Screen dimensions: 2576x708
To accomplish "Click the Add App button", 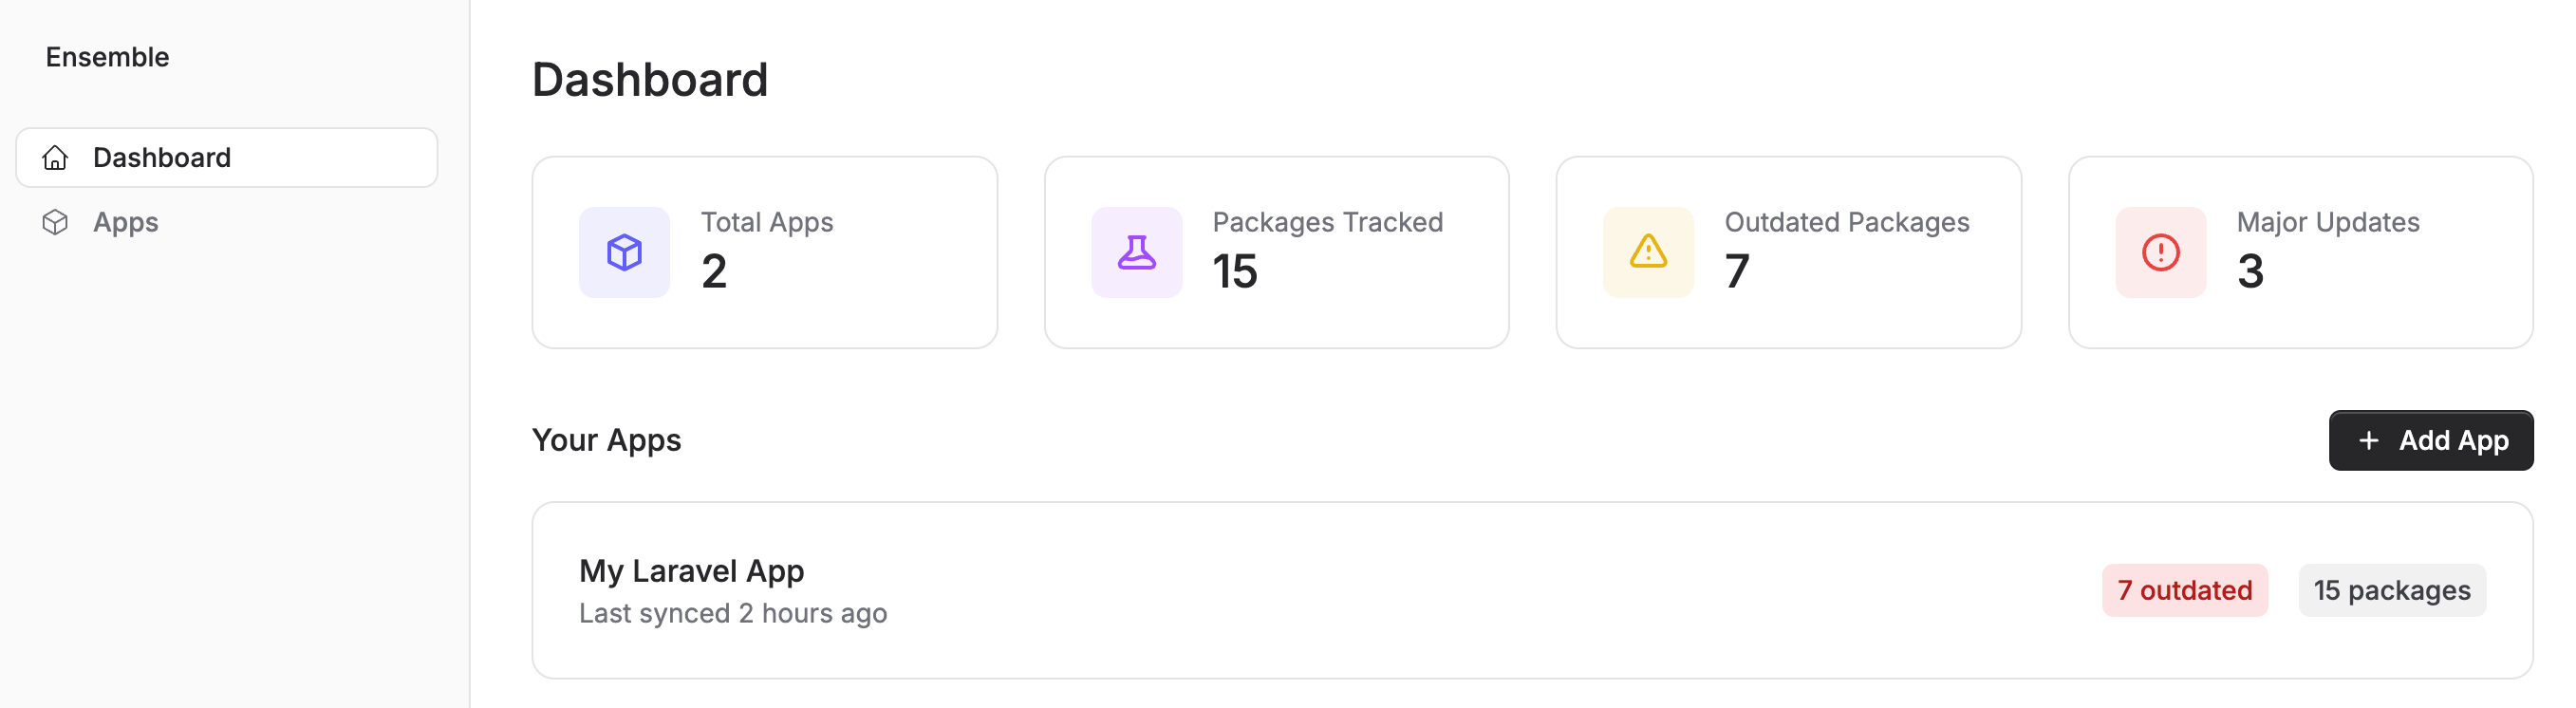I will pyautogui.click(x=2431, y=440).
